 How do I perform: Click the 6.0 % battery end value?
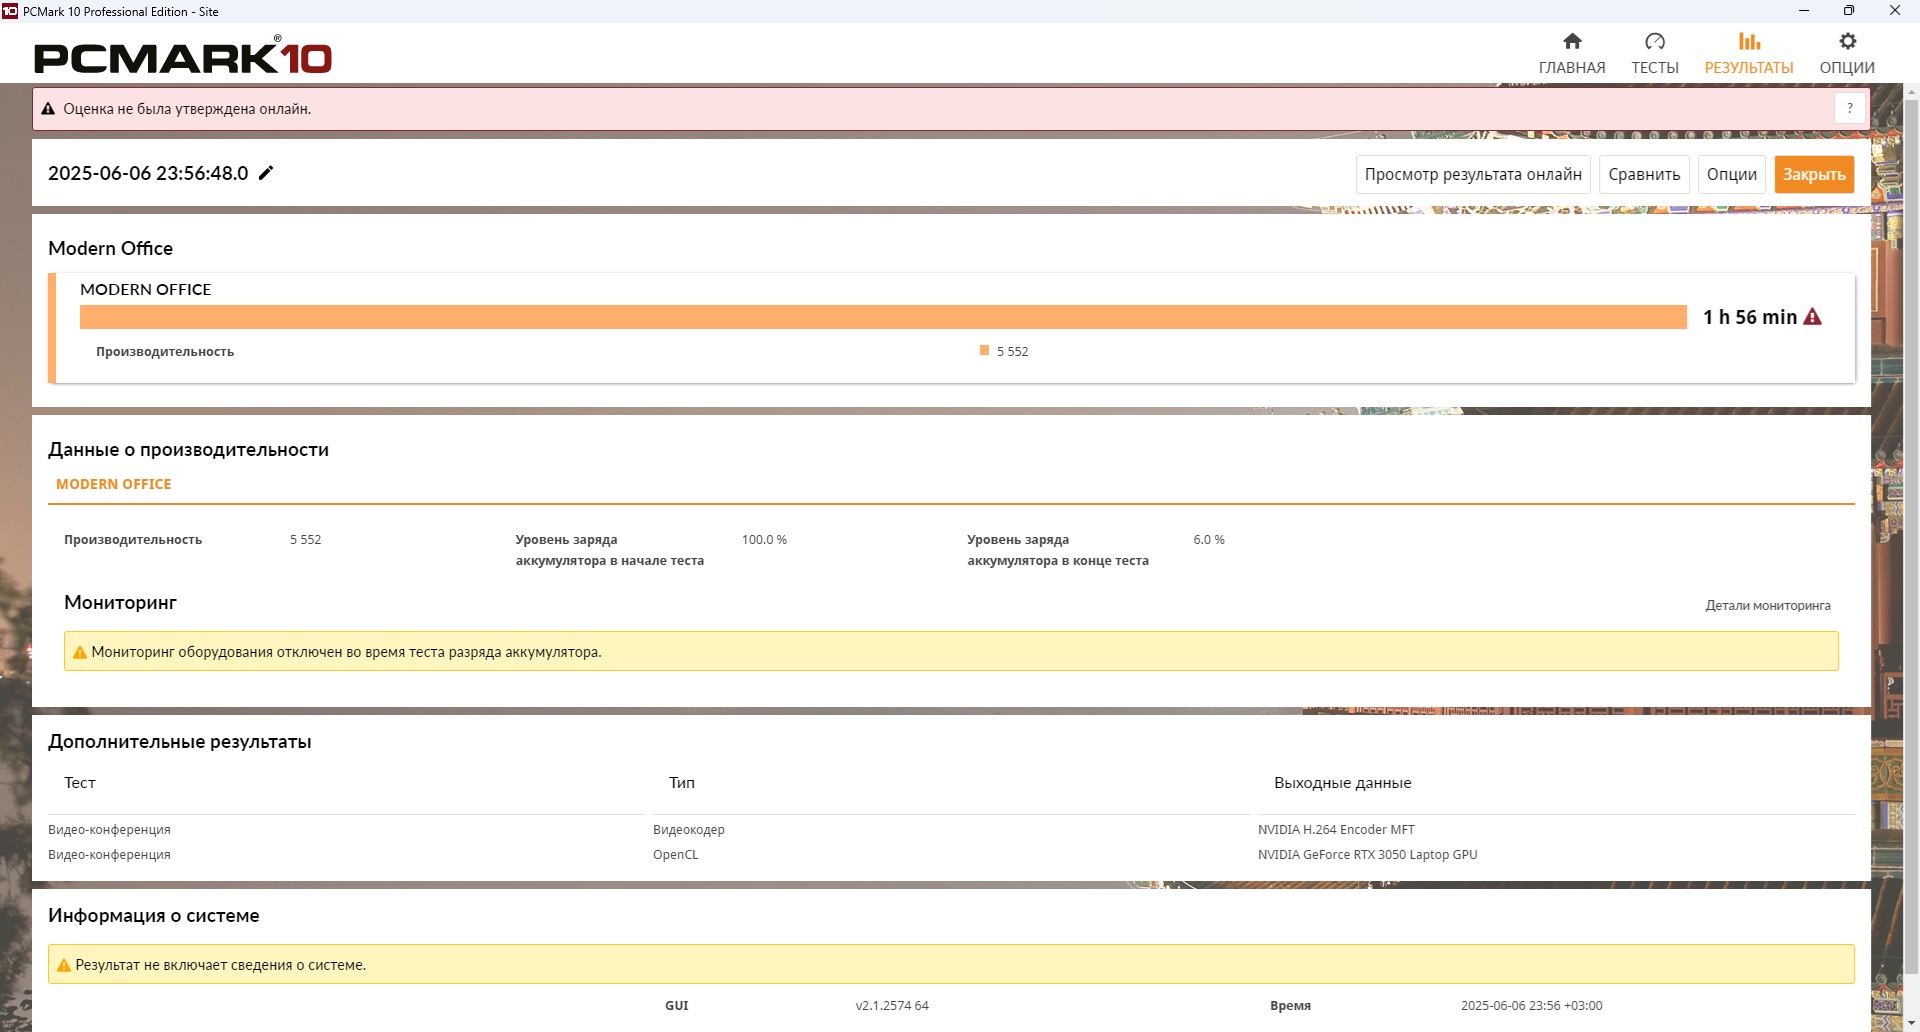coord(1208,540)
